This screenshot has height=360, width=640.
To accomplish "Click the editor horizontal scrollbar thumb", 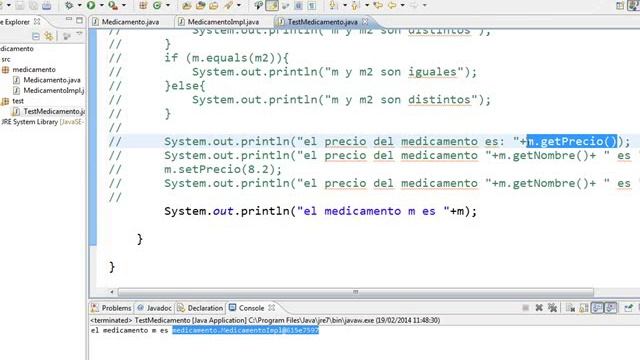I will point(356,292).
